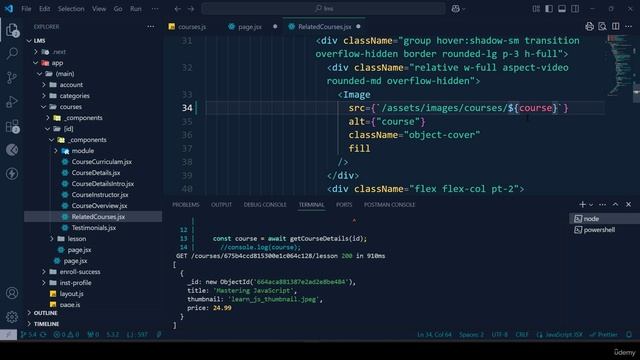Switch to the OUTPUT panel tab
Image resolution: width=640 pixels, height=360 pixels.
pyautogui.click(x=221, y=204)
